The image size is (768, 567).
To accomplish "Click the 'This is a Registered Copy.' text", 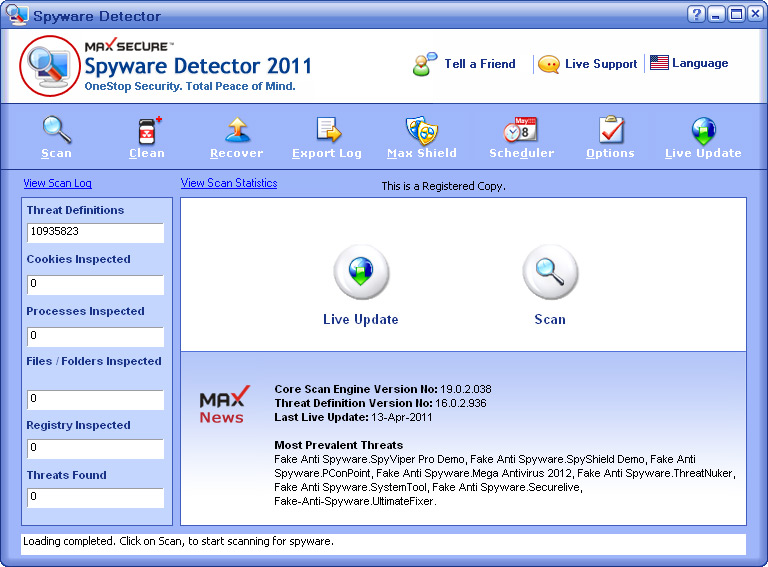I will tap(443, 186).
